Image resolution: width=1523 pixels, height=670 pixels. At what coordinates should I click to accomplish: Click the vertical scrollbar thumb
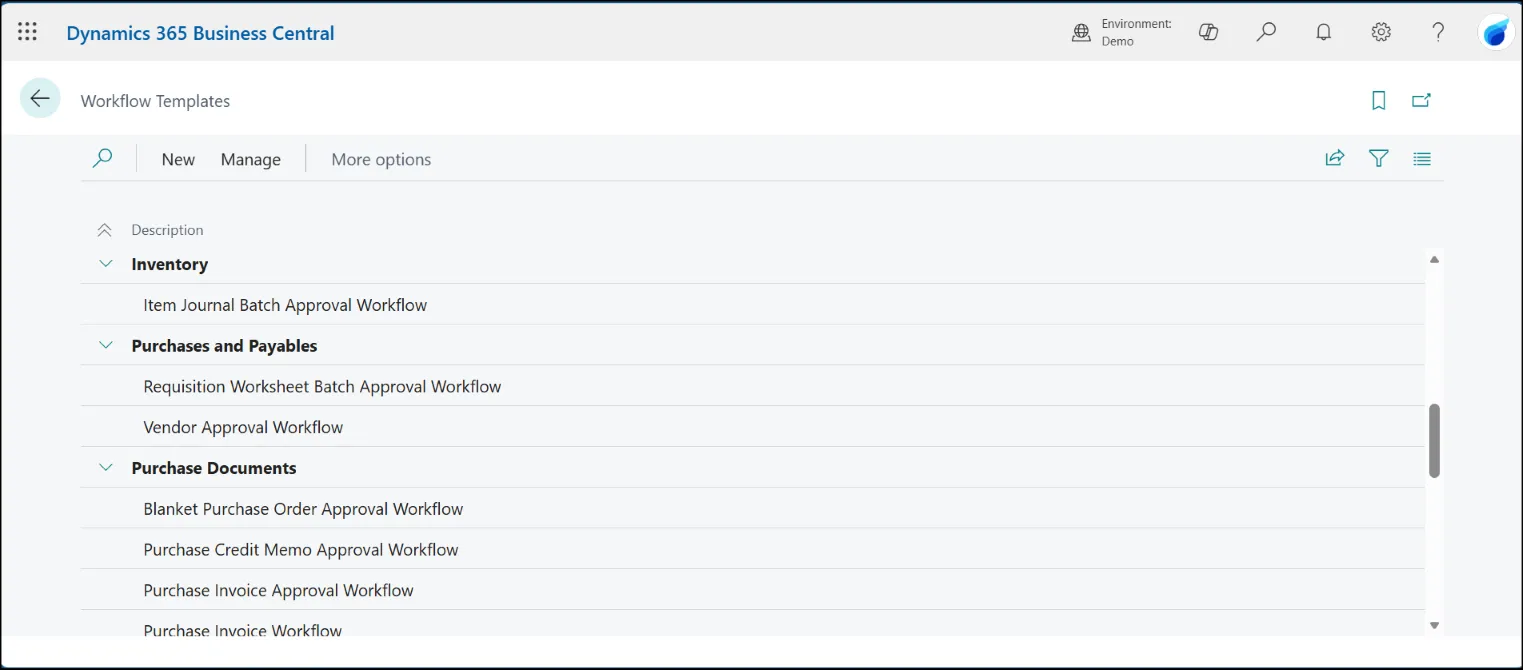(x=1434, y=440)
